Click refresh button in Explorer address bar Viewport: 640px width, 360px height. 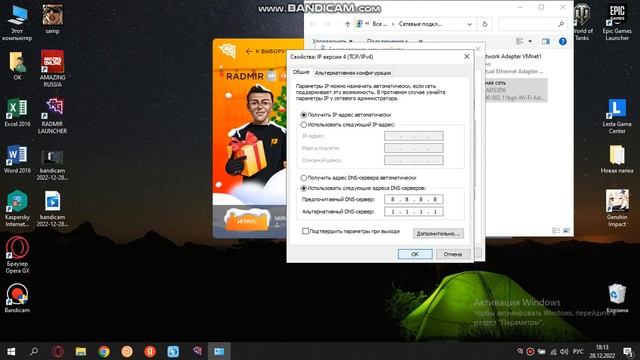485,24
